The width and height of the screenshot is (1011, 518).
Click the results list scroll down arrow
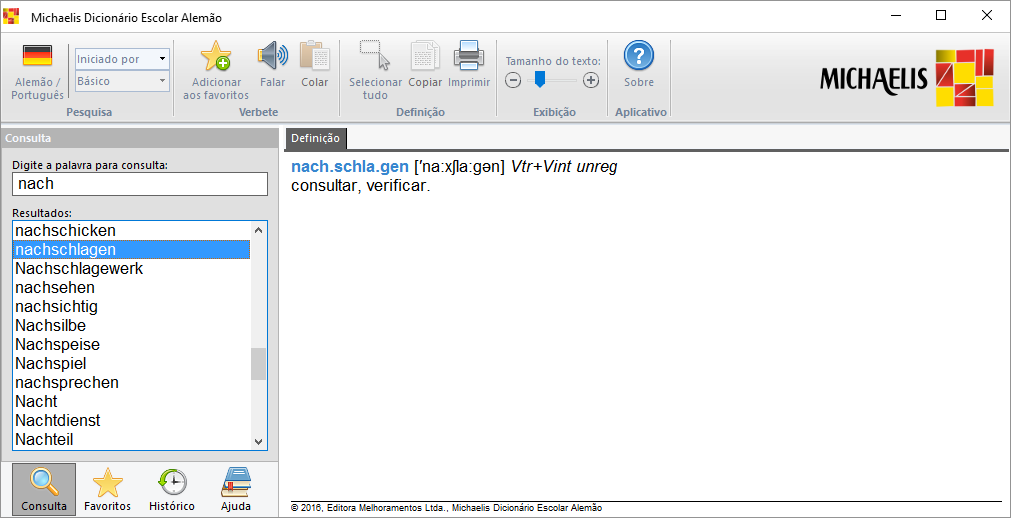259,442
